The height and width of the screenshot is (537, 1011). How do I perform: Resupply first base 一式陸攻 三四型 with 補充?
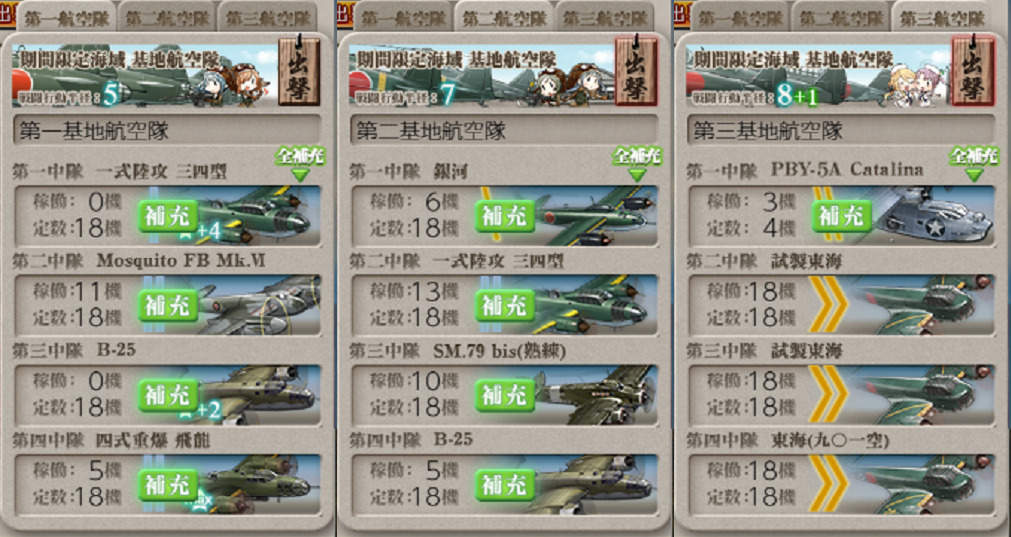coord(168,216)
